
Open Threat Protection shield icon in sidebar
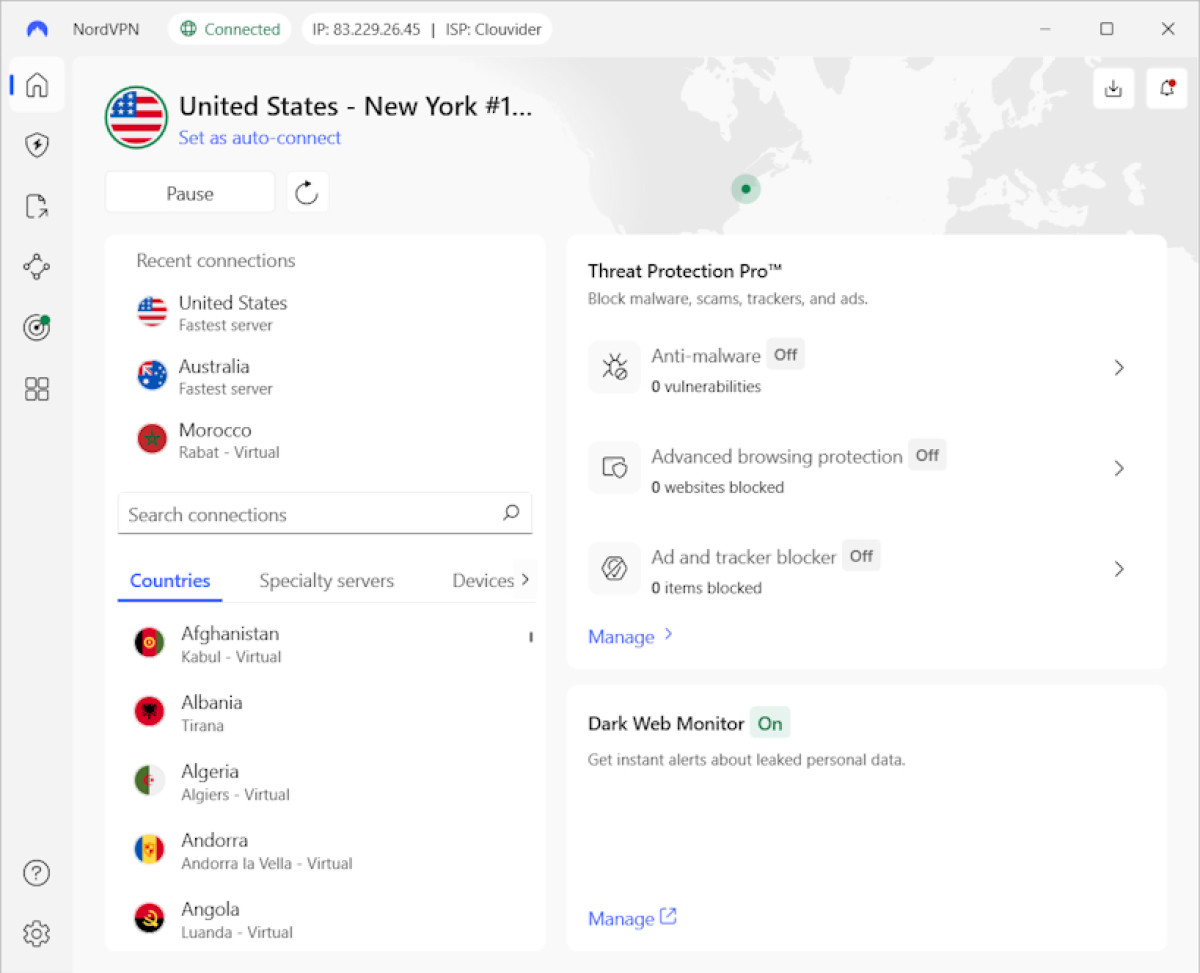coord(37,146)
